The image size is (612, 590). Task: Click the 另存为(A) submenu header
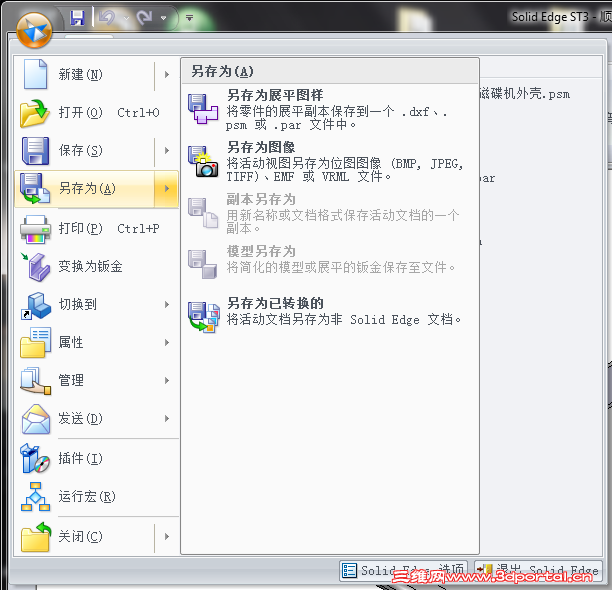point(330,71)
